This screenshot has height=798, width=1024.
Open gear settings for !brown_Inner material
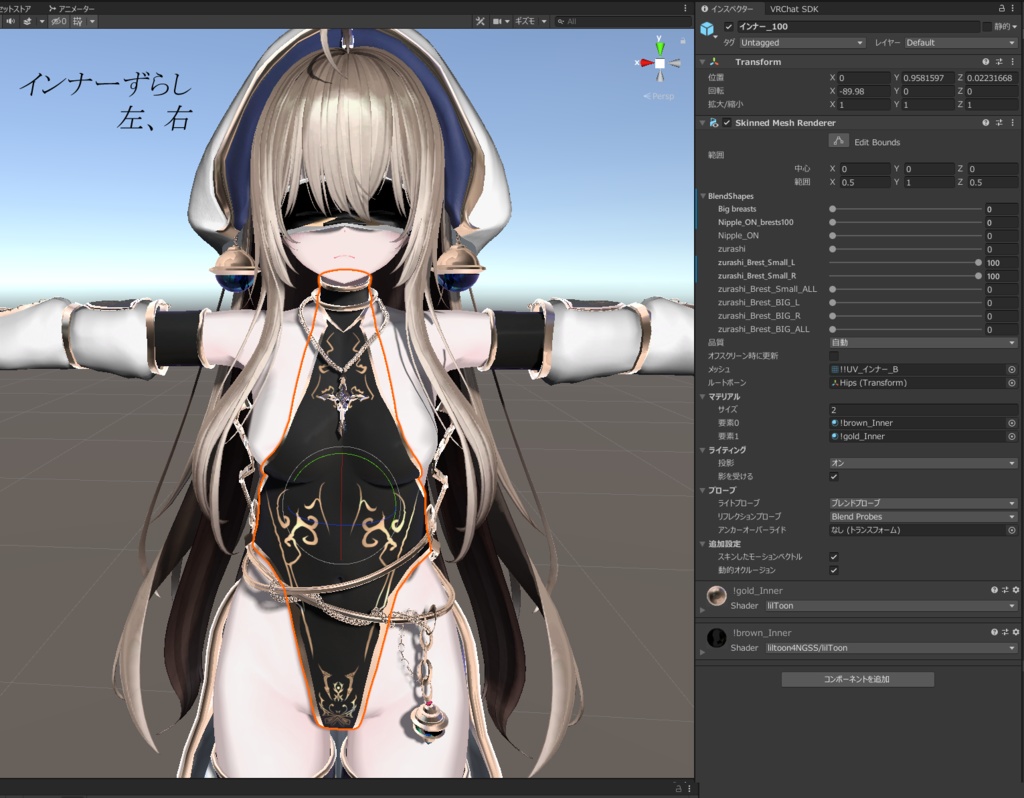[1016, 632]
